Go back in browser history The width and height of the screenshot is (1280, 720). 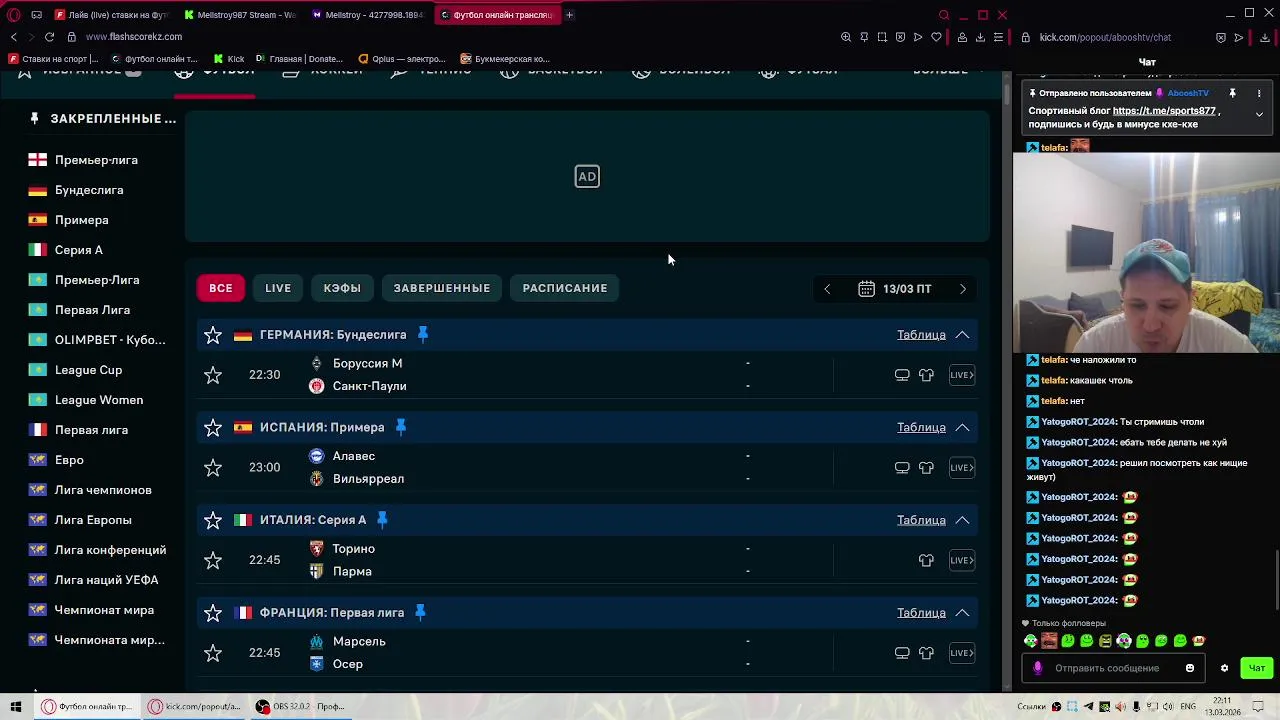tap(14, 37)
